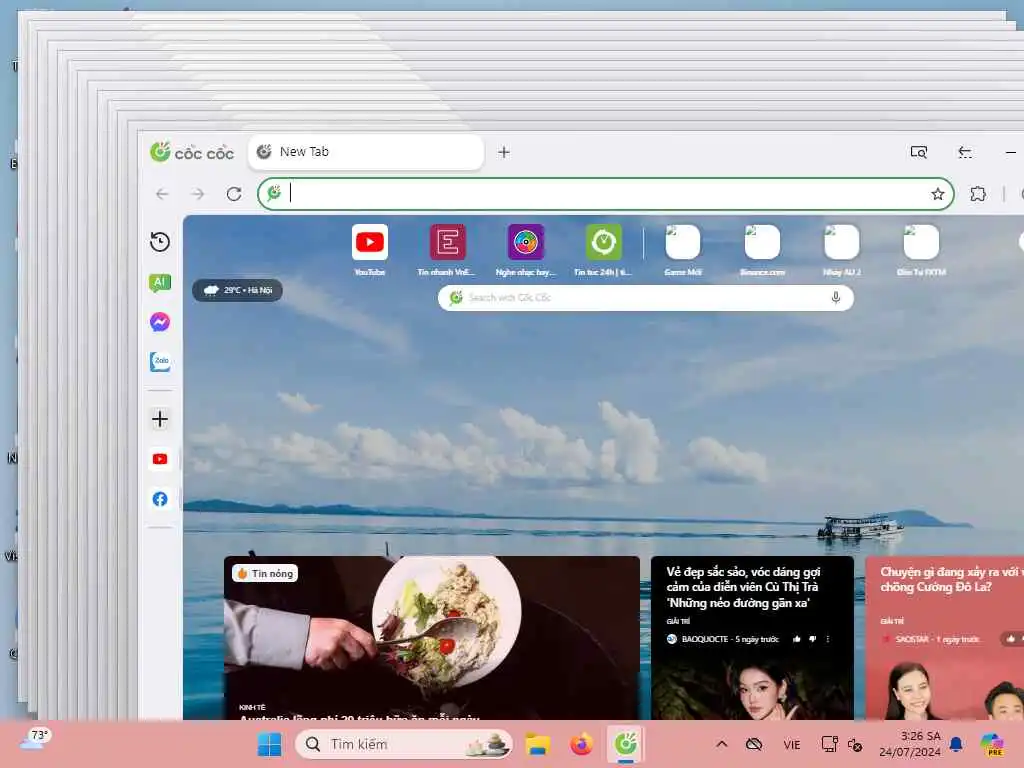Go back to previous page
The width and height of the screenshot is (1024, 768).
162,194
